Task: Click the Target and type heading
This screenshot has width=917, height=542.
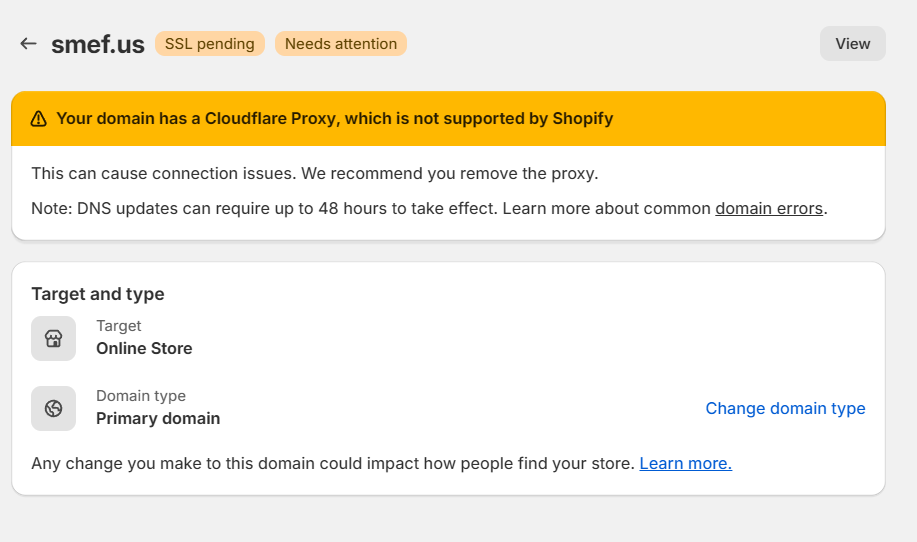Action: point(98,294)
